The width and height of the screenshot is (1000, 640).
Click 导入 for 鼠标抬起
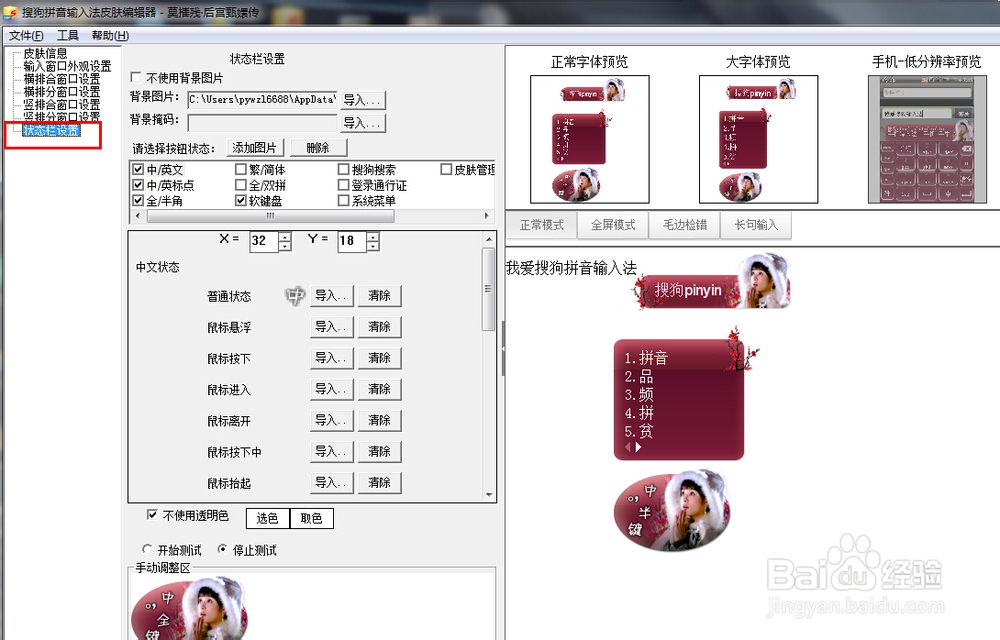tap(332, 483)
